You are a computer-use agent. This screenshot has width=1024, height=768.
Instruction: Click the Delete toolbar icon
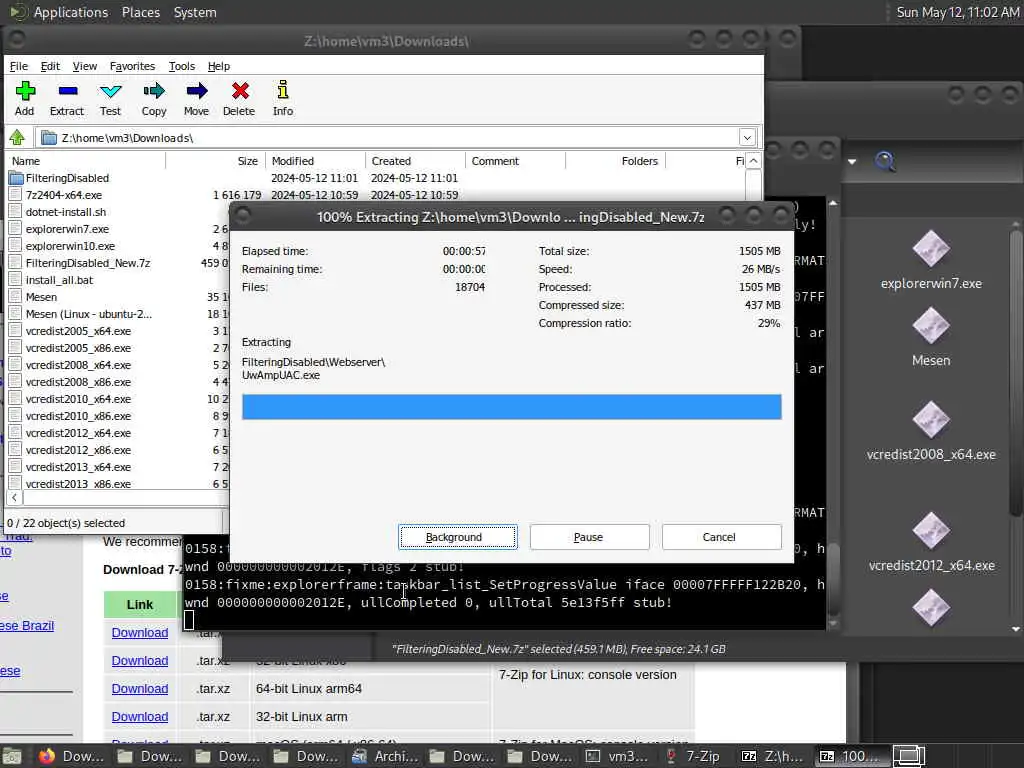click(239, 98)
